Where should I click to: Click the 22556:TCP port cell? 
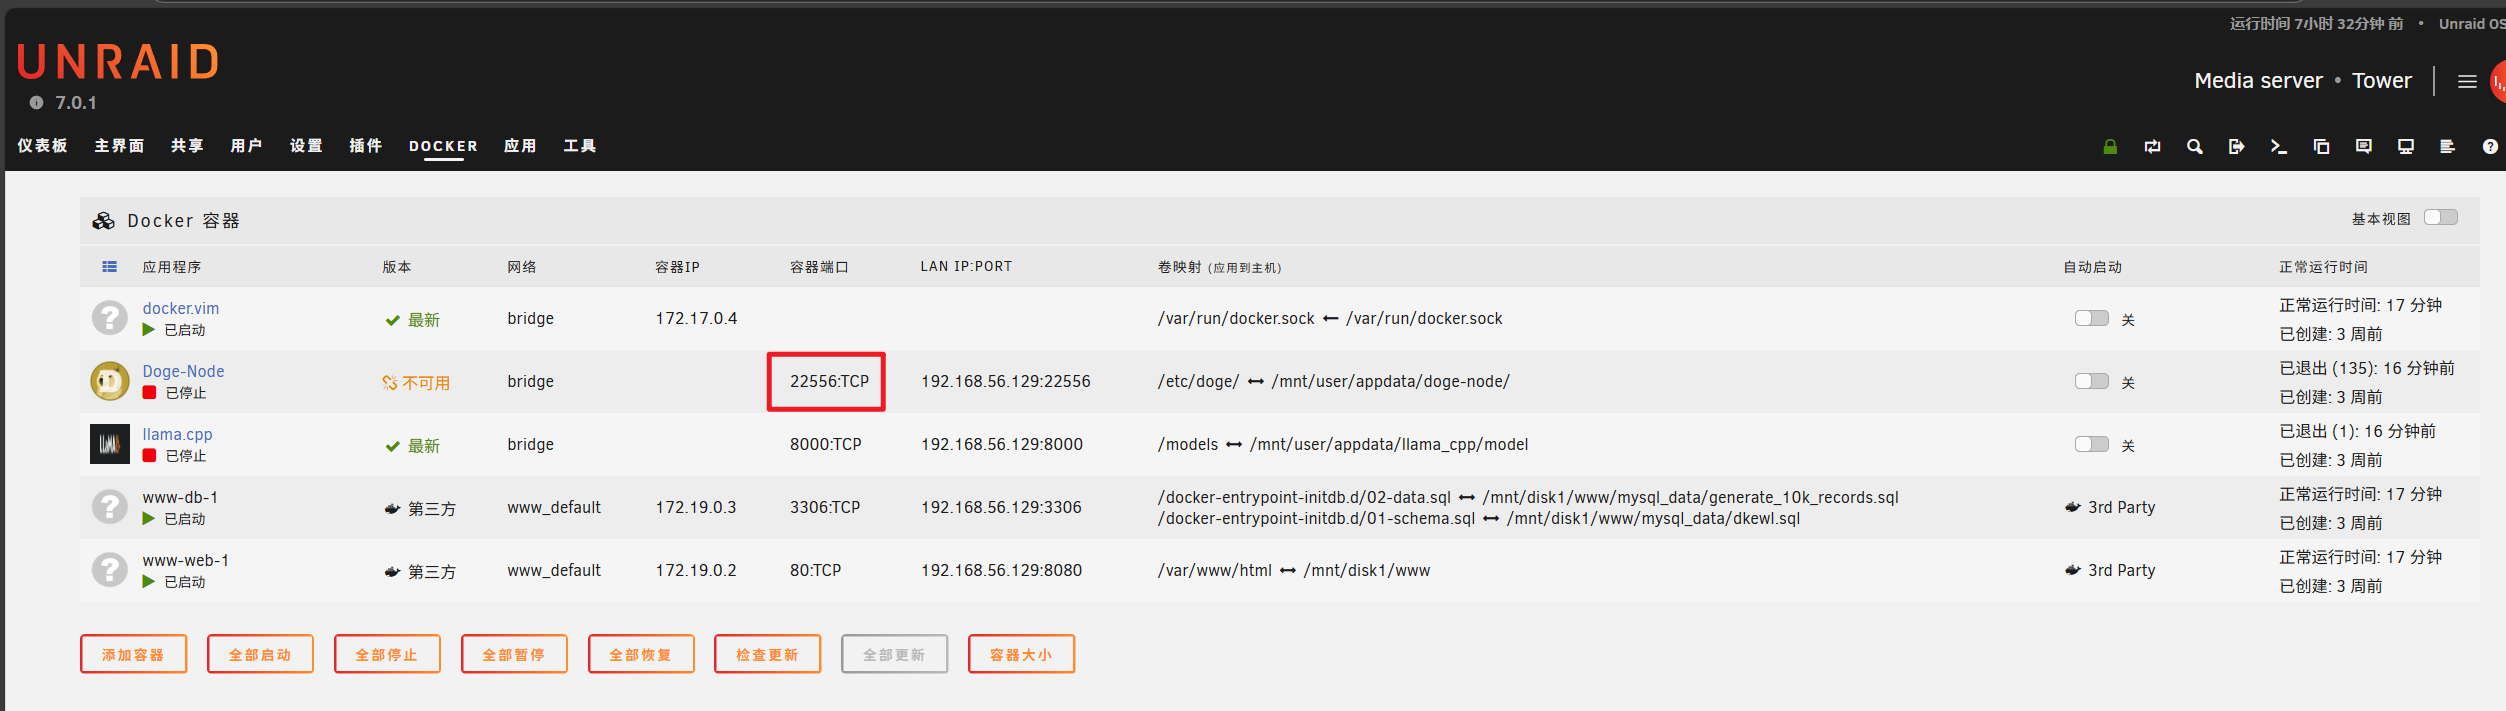[x=829, y=381]
